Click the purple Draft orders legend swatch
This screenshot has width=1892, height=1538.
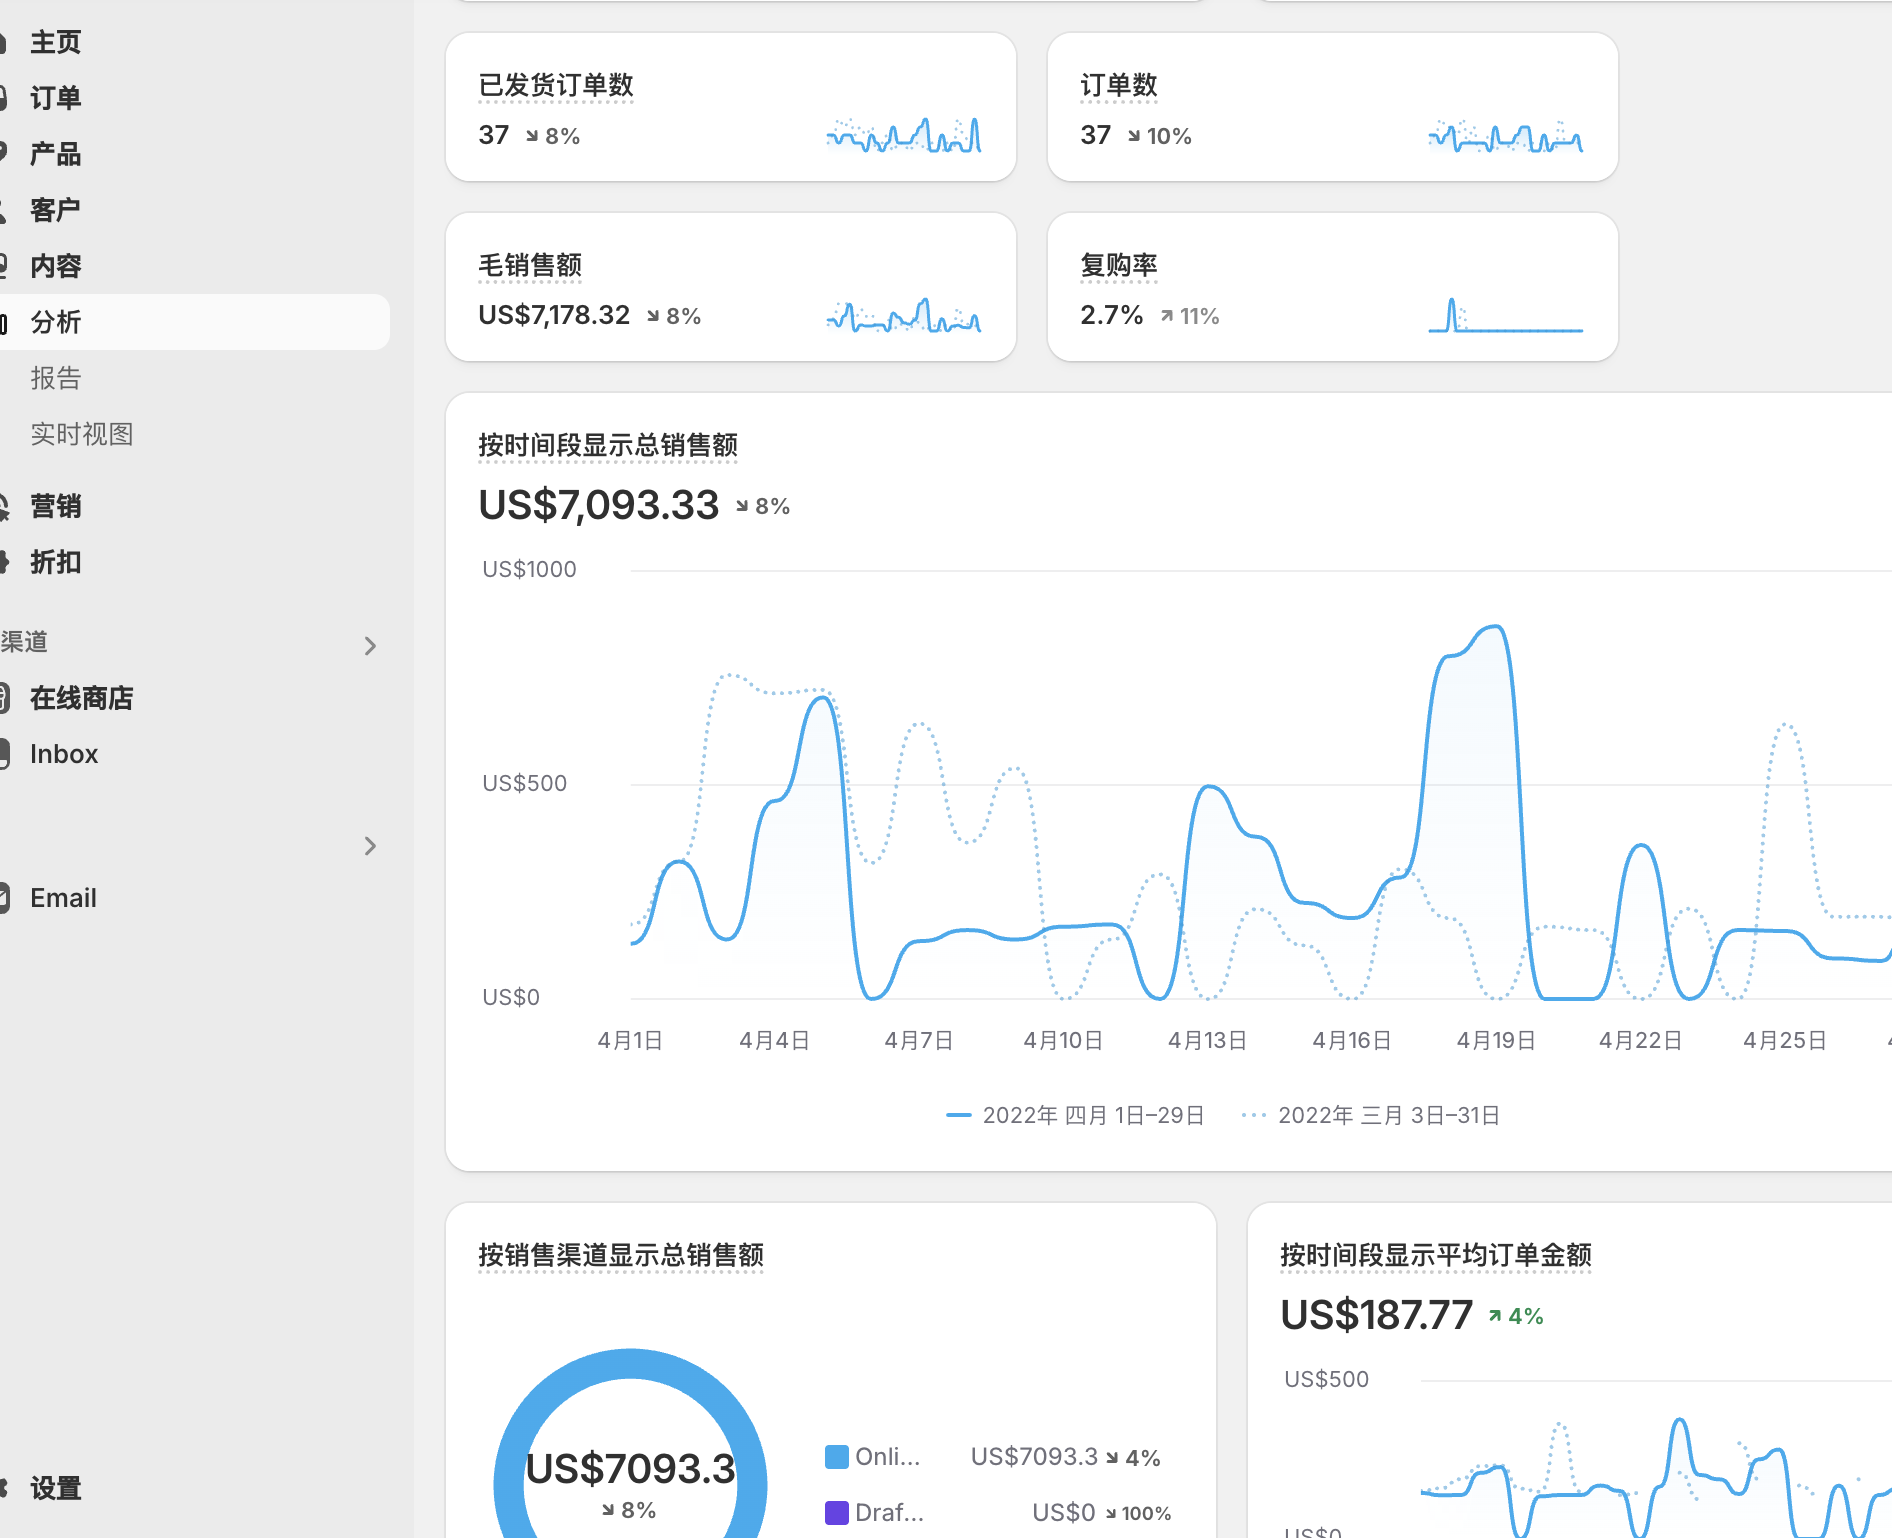click(837, 1513)
